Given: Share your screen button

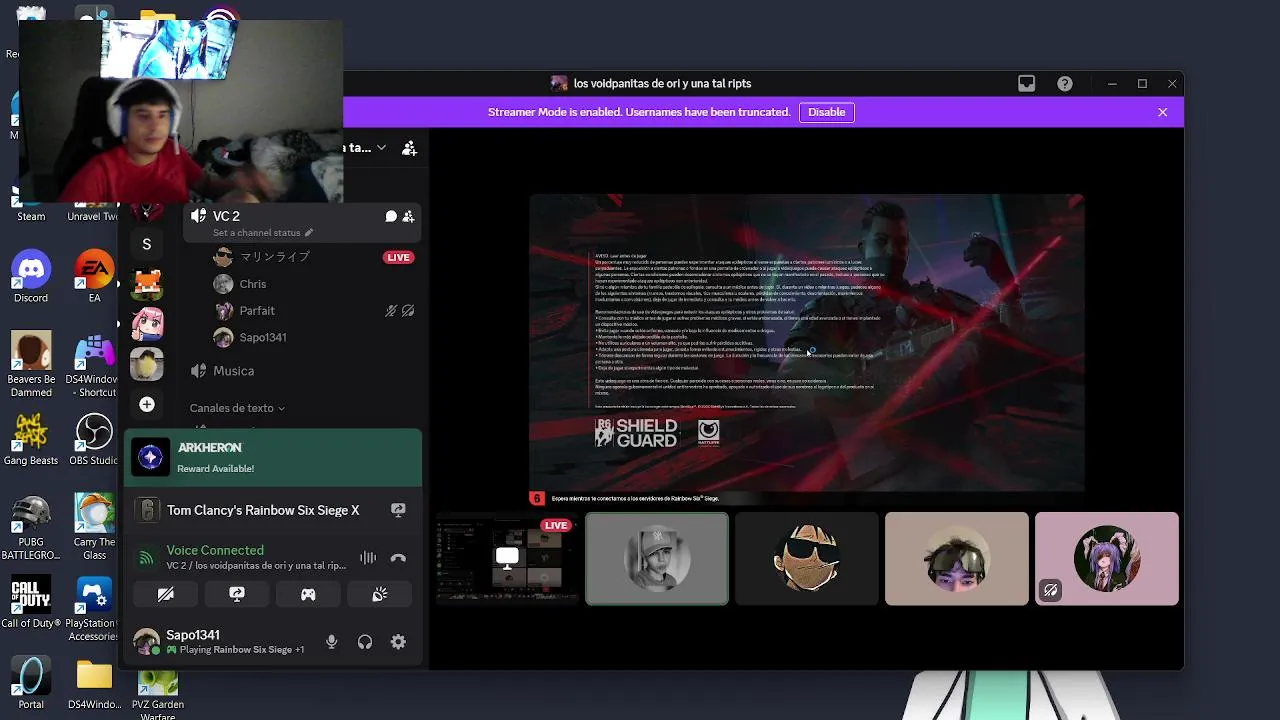Looking at the screenshot, I should click(x=237, y=594).
